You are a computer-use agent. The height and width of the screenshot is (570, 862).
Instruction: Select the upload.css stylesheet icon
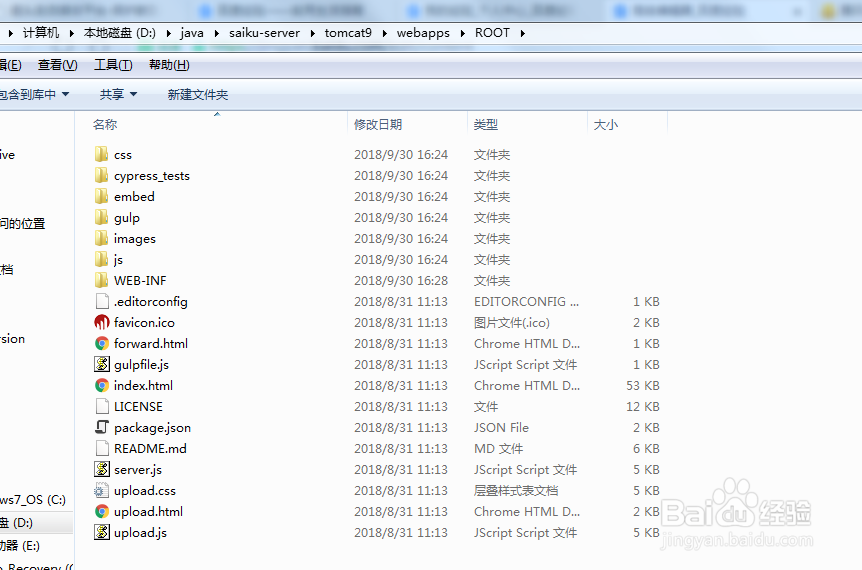point(102,490)
